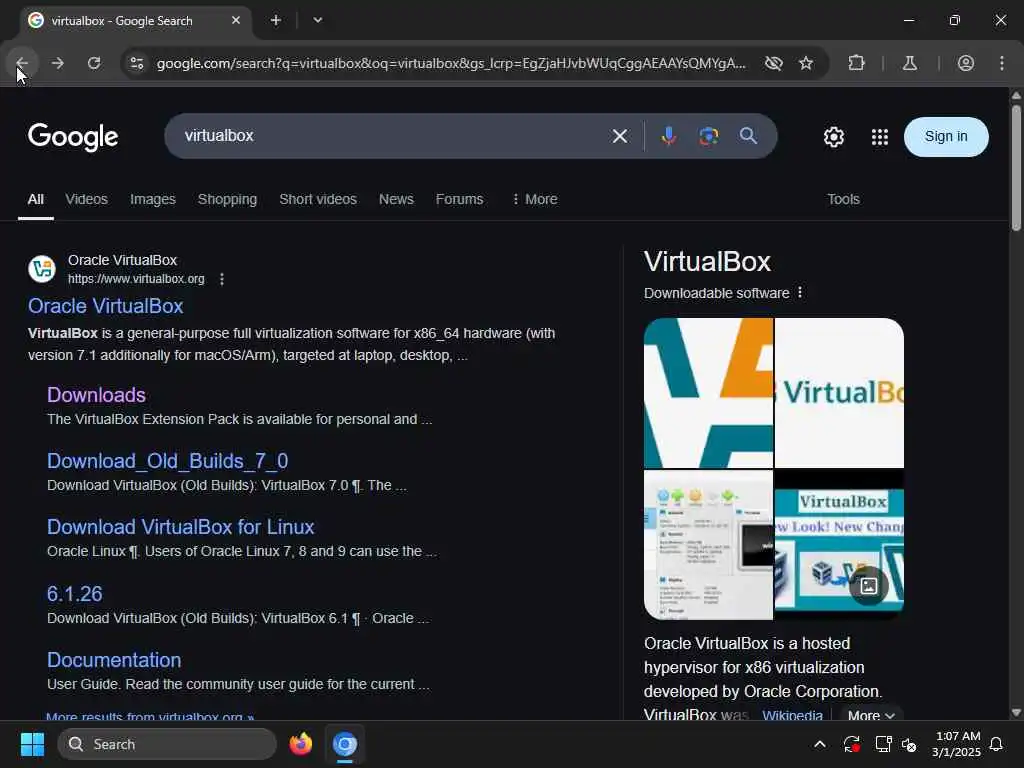
Task: Open Download VirtualBox for Linux link
Action: (x=180, y=527)
